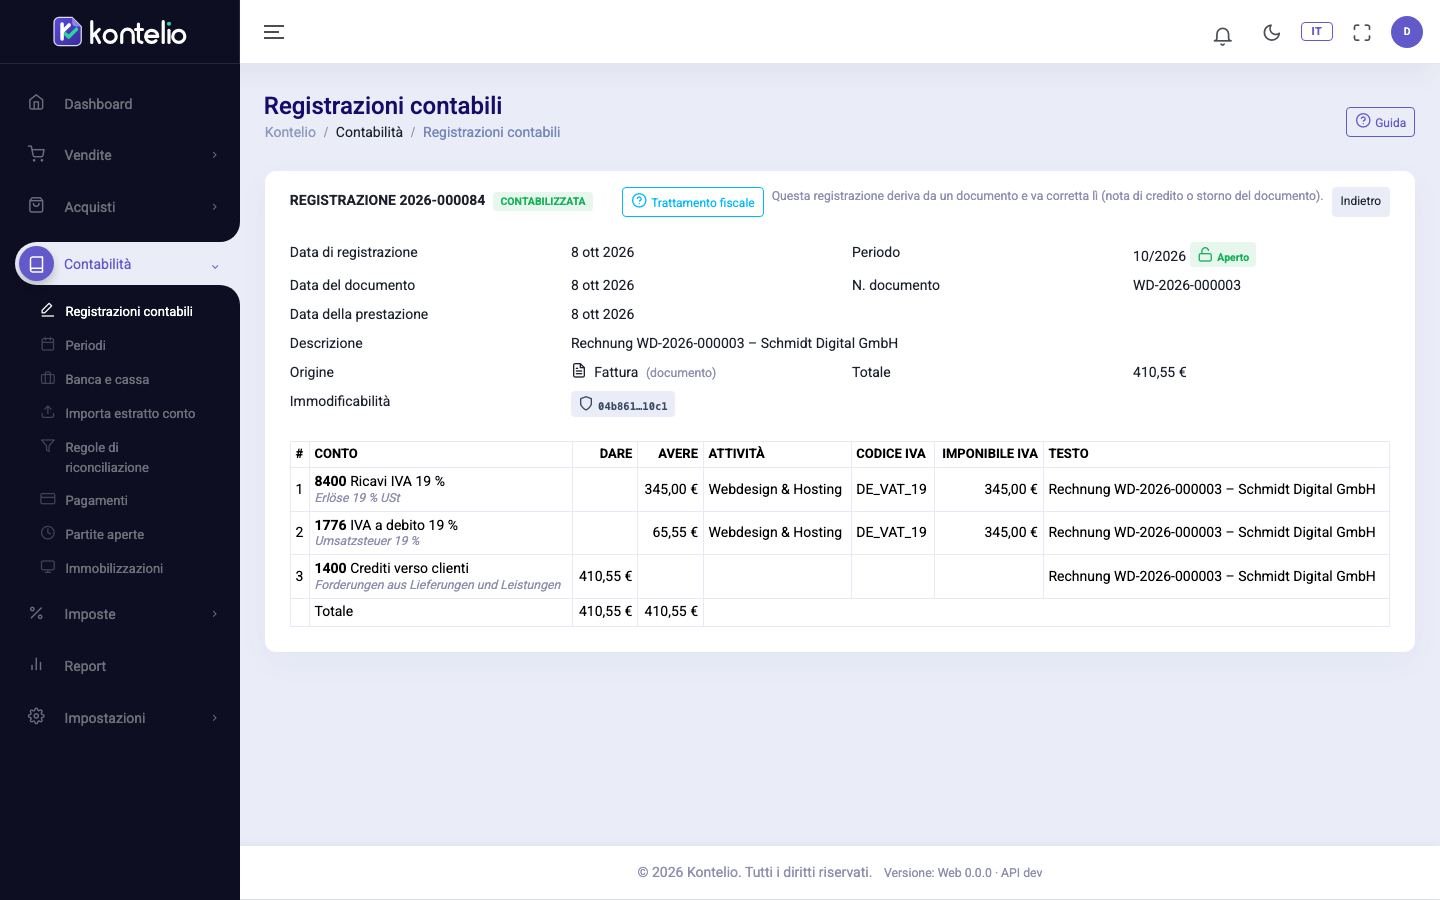Click the Indietro button
The width and height of the screenshot is (1440, 900).
(x=1360, y=201)
